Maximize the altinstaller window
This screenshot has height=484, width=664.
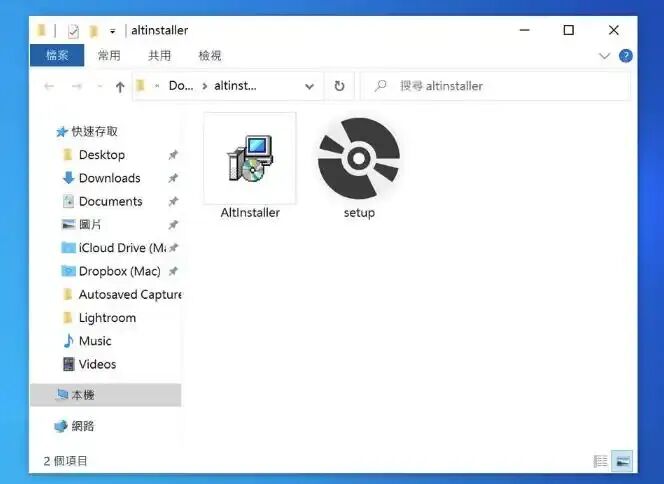coord(569,30)
